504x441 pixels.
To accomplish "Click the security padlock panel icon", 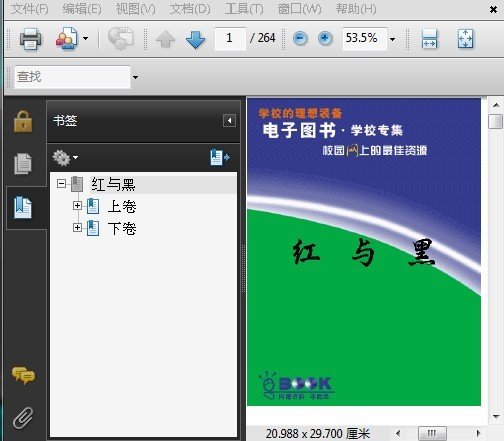I will [x=23, y=122].
